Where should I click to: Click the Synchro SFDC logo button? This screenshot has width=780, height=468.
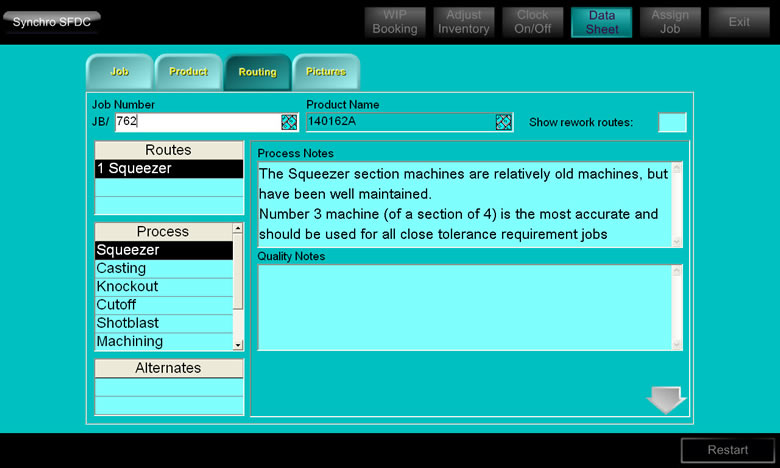click(x=52, y=22)
